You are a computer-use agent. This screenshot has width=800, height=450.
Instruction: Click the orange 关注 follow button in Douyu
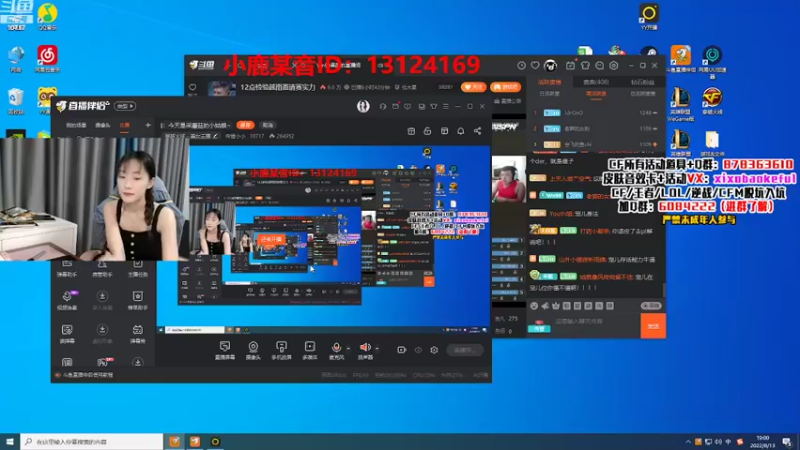[x=473, y=87]
